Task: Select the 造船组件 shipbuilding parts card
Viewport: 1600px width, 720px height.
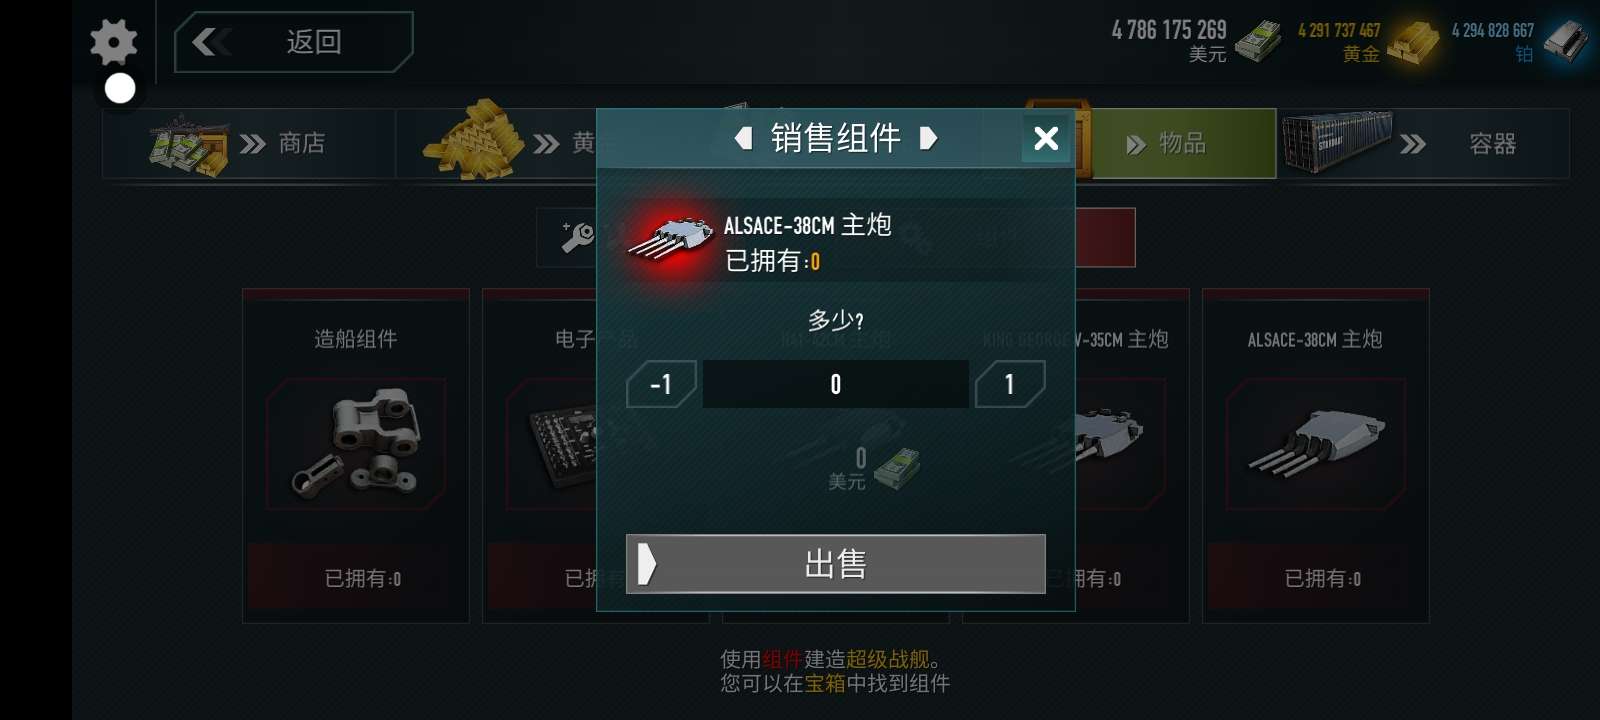Action: click(356, 456)
